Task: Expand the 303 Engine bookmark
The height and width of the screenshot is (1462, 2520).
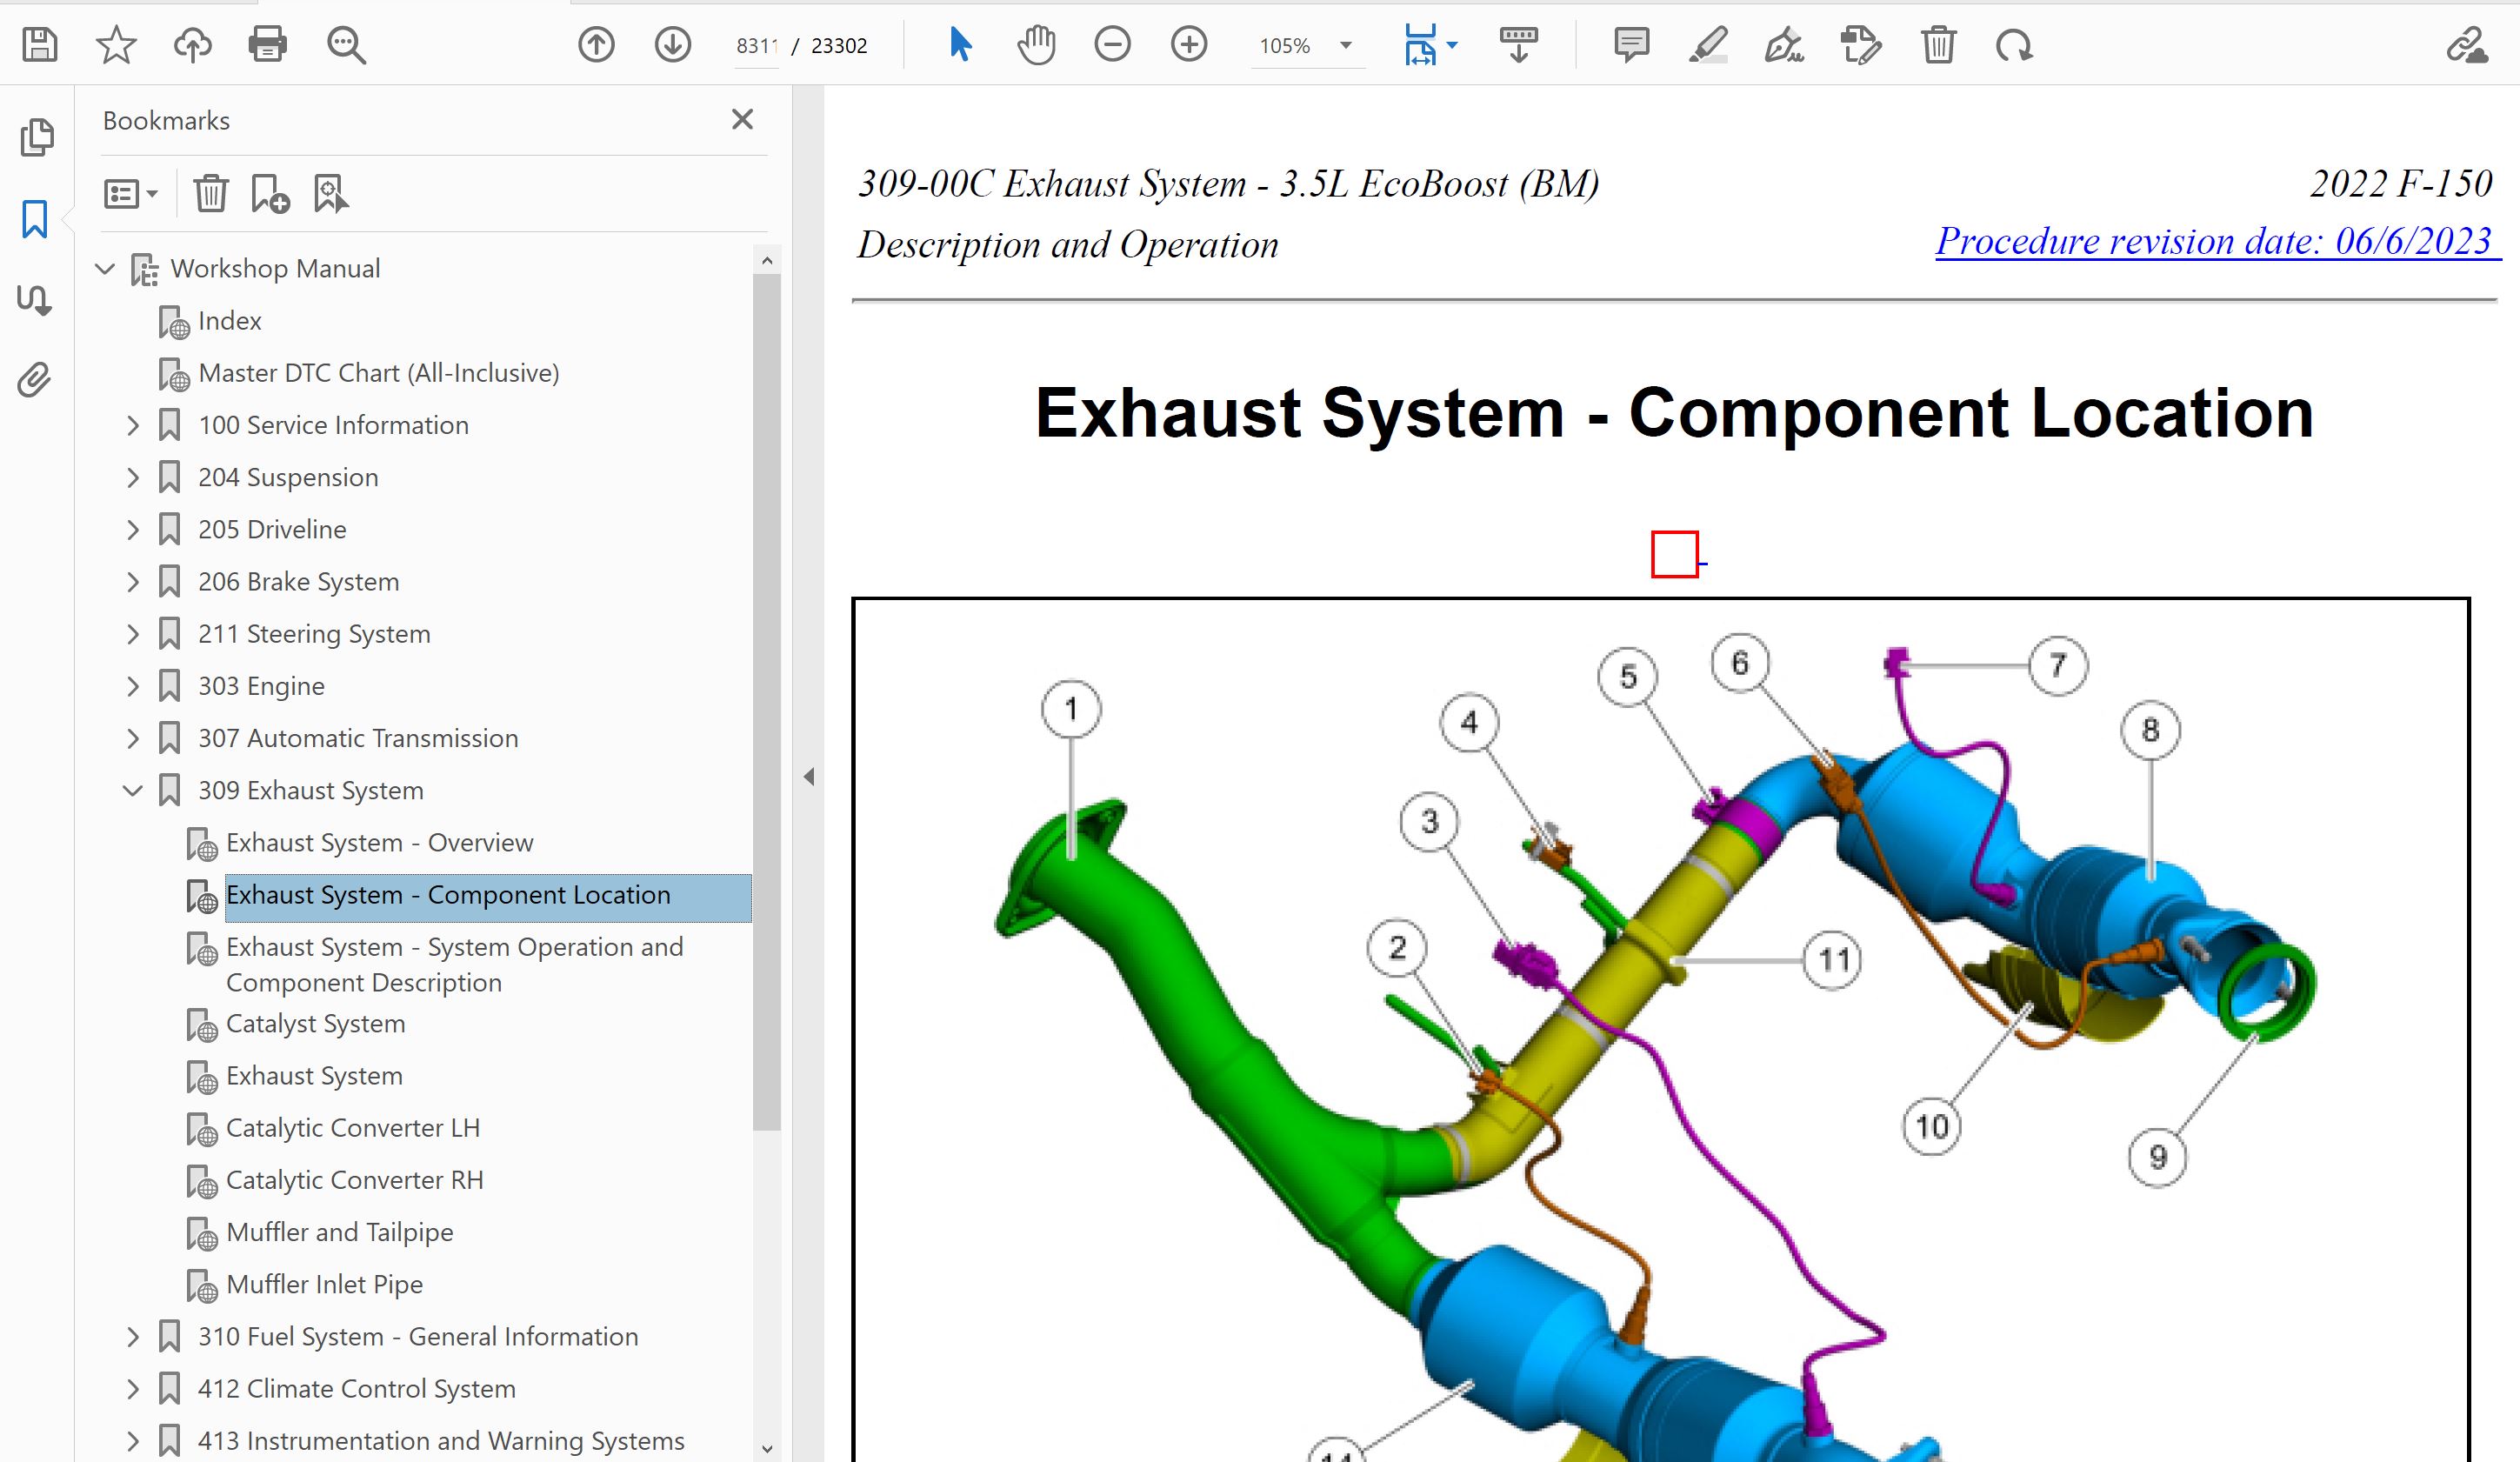Action: 133,686
